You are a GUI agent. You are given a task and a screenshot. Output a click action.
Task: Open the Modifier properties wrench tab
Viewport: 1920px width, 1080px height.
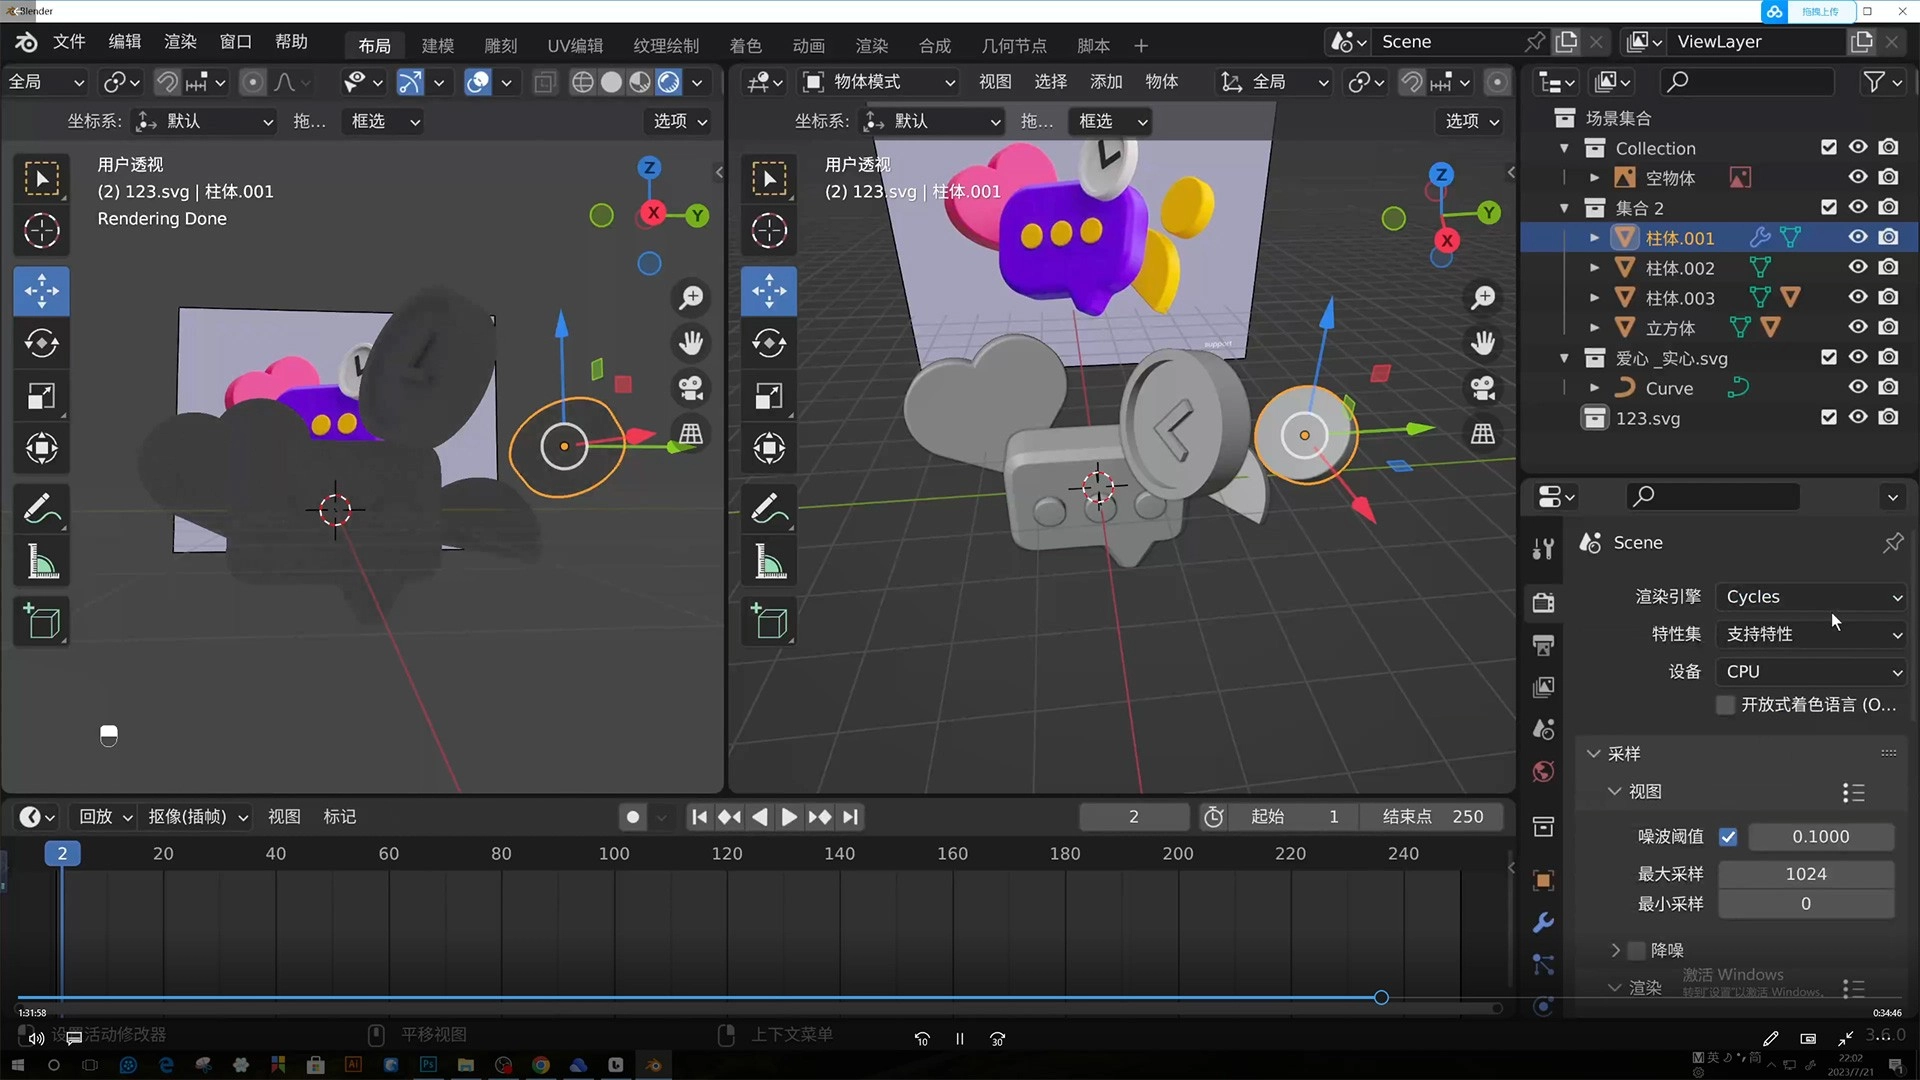[1543, 922]
